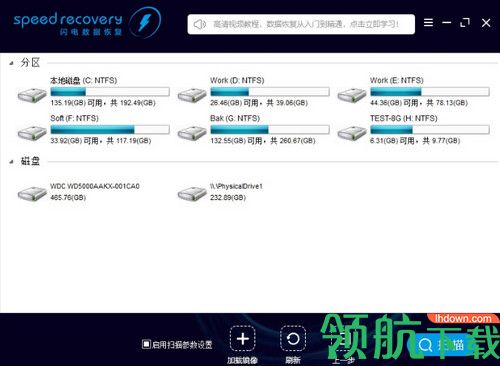Click the '465.76(GB)' disk size text

pyautogui.click(x=68, y=198)
